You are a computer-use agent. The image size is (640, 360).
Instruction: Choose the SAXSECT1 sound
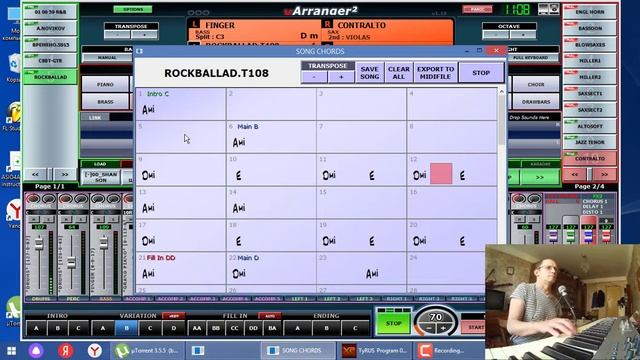(590, 93)
